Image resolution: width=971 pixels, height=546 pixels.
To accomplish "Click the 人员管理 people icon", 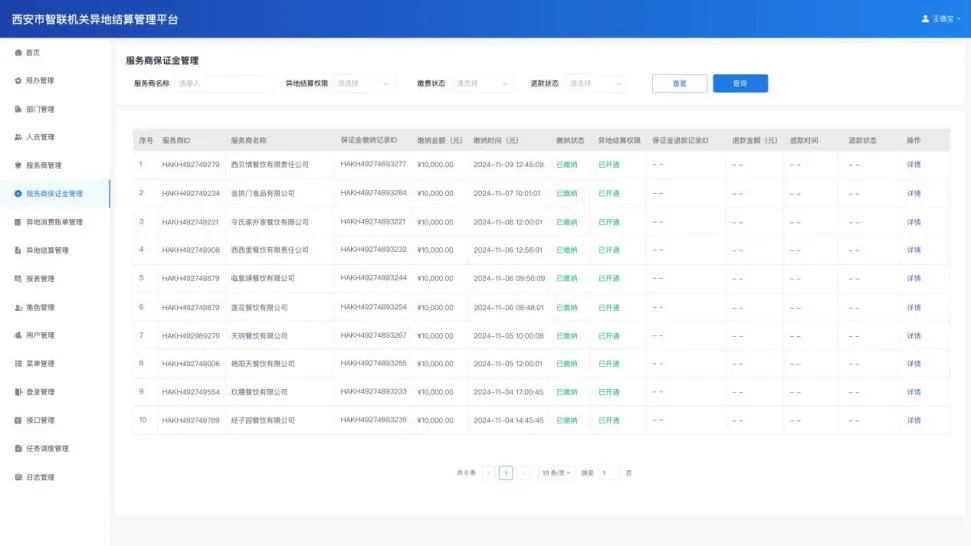I will [x=18, y=137].
